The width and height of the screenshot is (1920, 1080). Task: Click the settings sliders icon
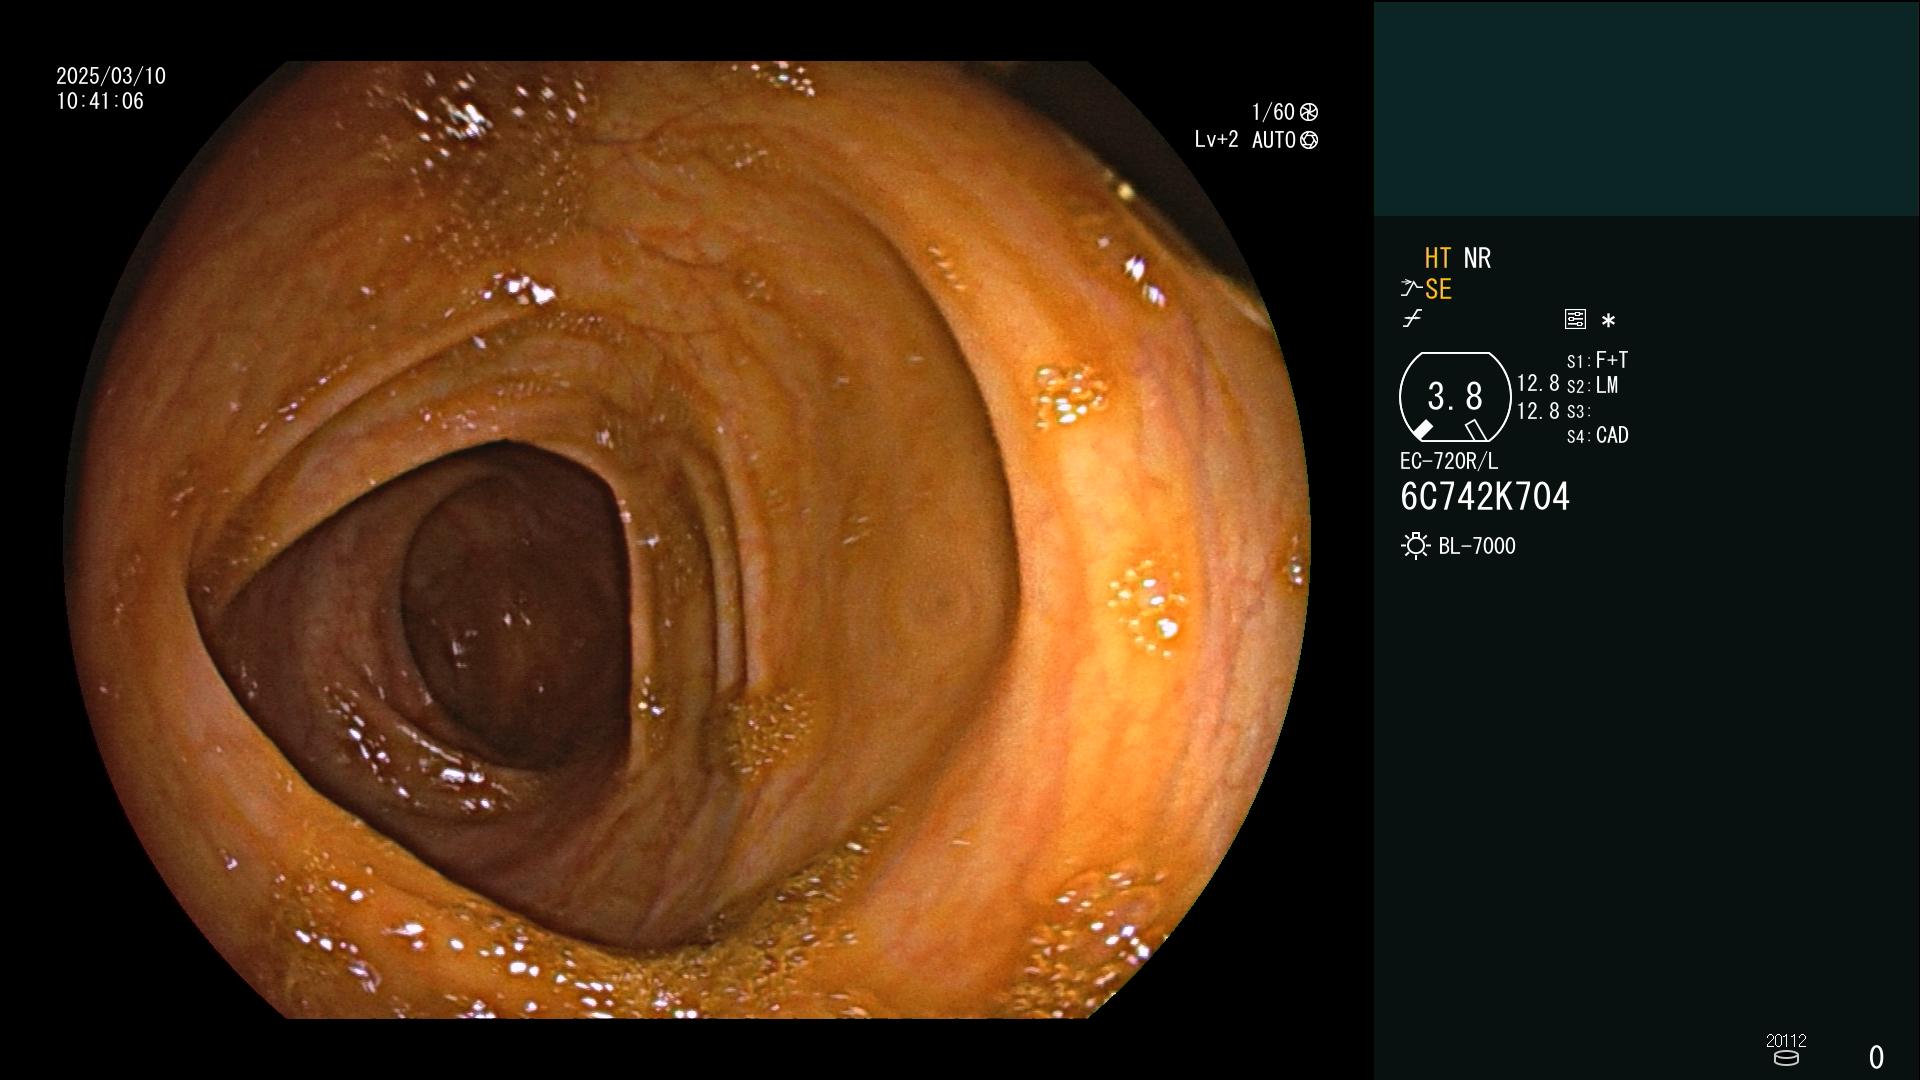tap(1575, 319)
